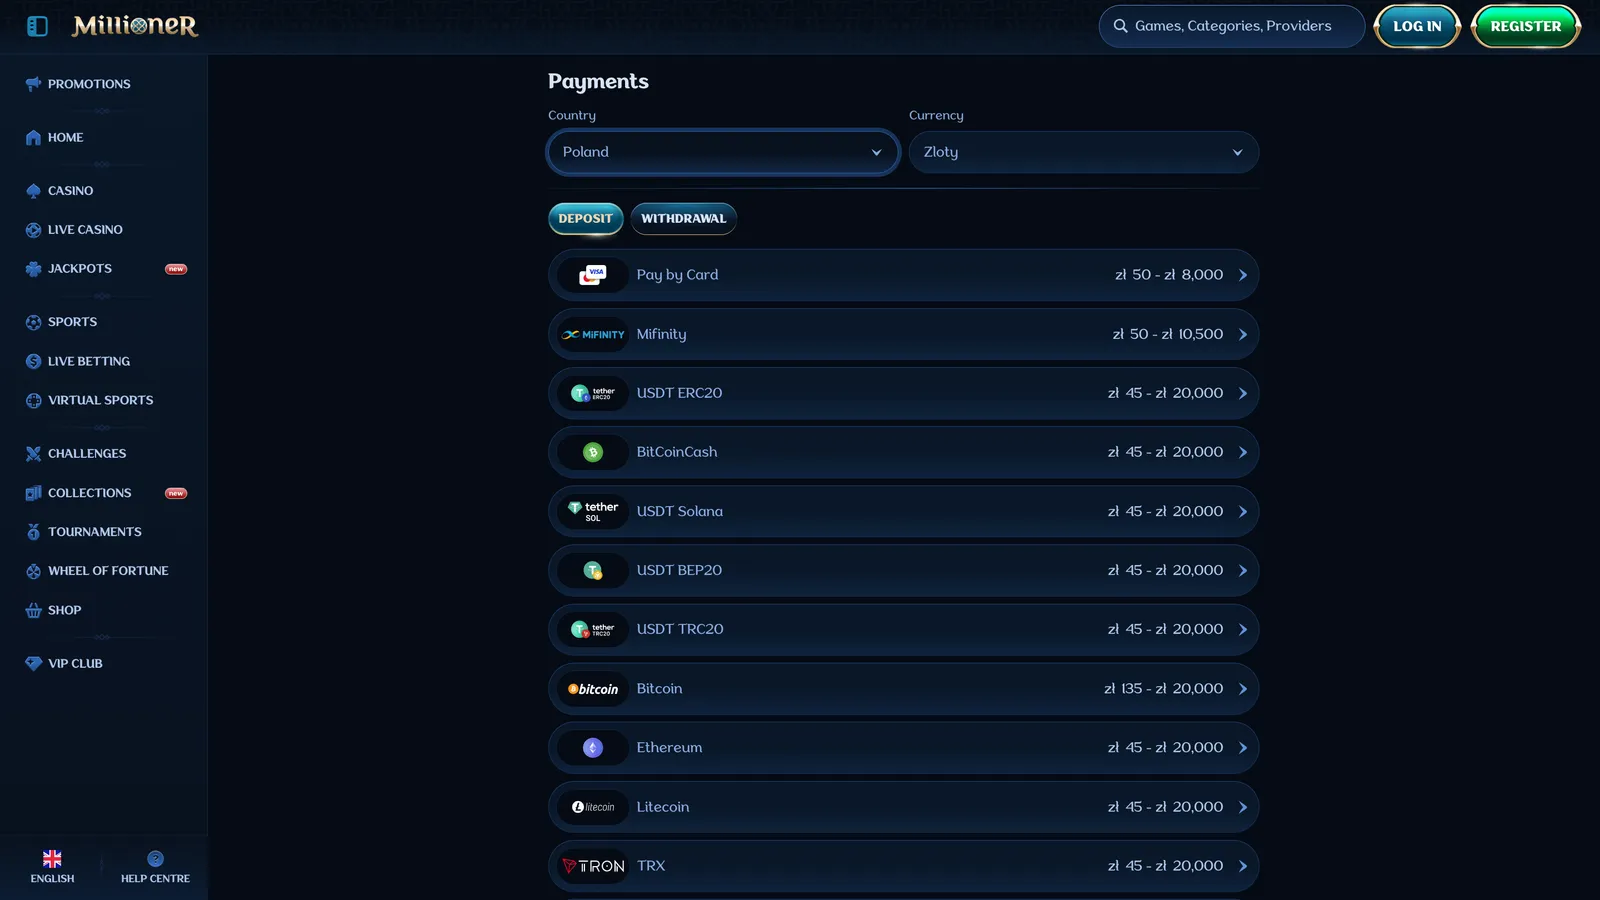Click the Log In button
This screenshot has width=1600, height=900.
click(1417, 26)
